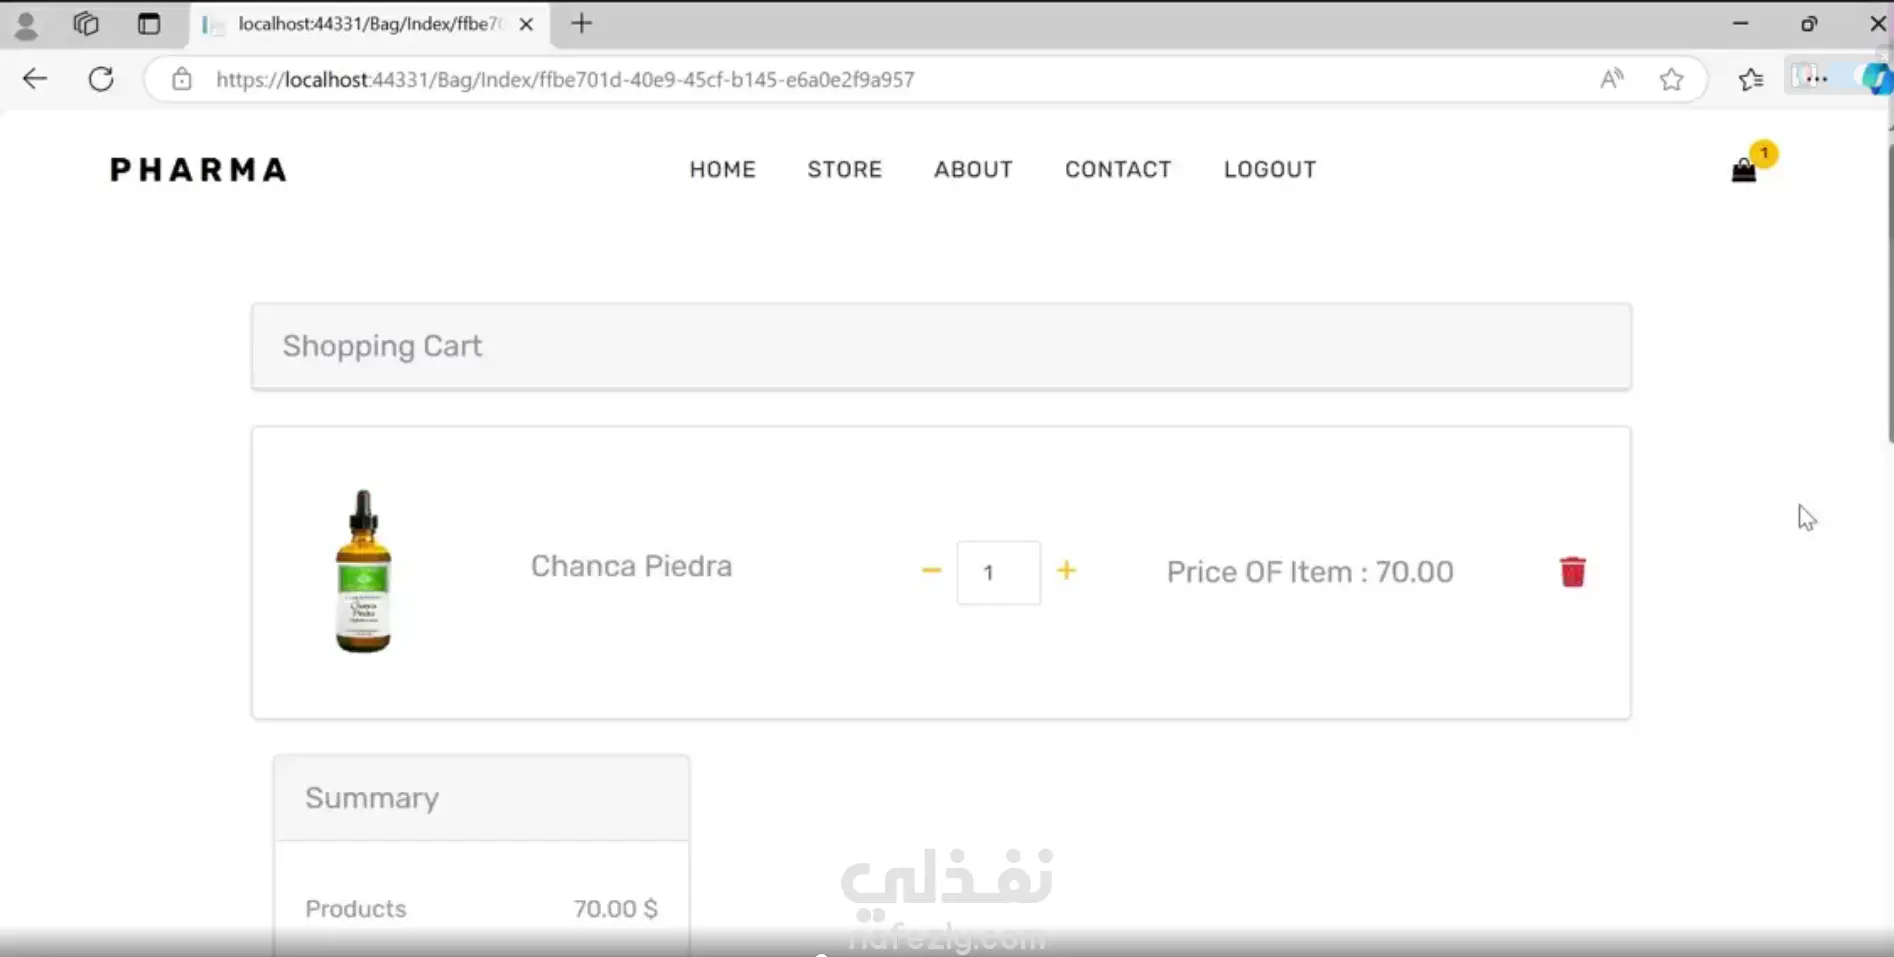Add this page to favorites star
This screenshot has height=957, width=1894.
click(x=1671, y=79)
